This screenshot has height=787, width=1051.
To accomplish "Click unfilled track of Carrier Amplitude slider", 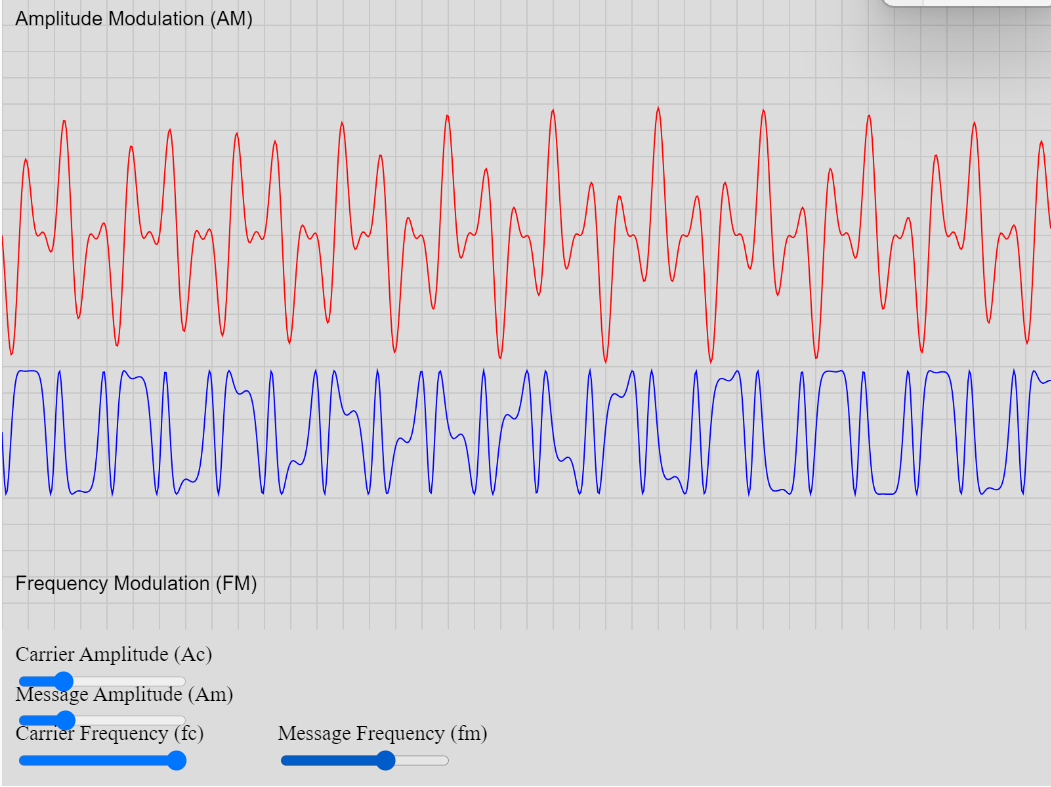I will pos(129,682).
